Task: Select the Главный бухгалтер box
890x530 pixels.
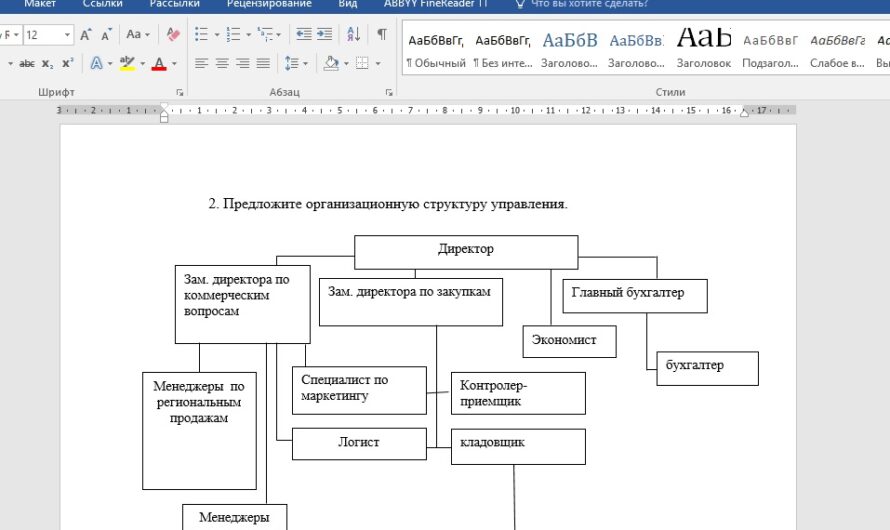Action: 635,296
